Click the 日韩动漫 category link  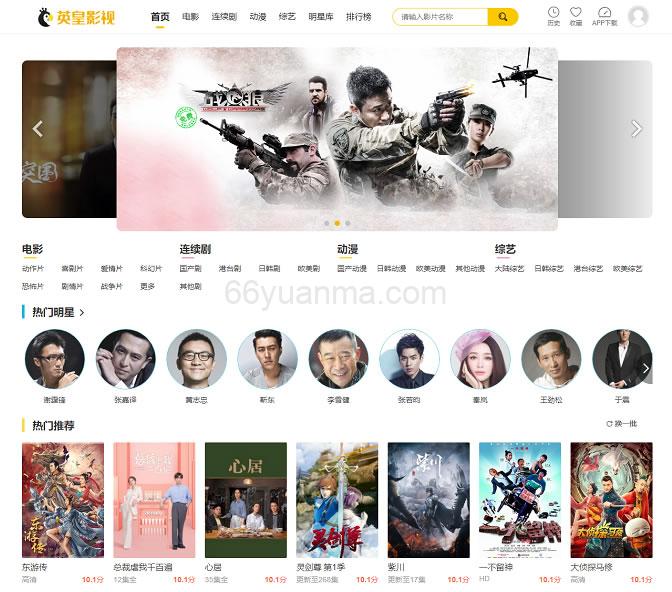[391, 269]
